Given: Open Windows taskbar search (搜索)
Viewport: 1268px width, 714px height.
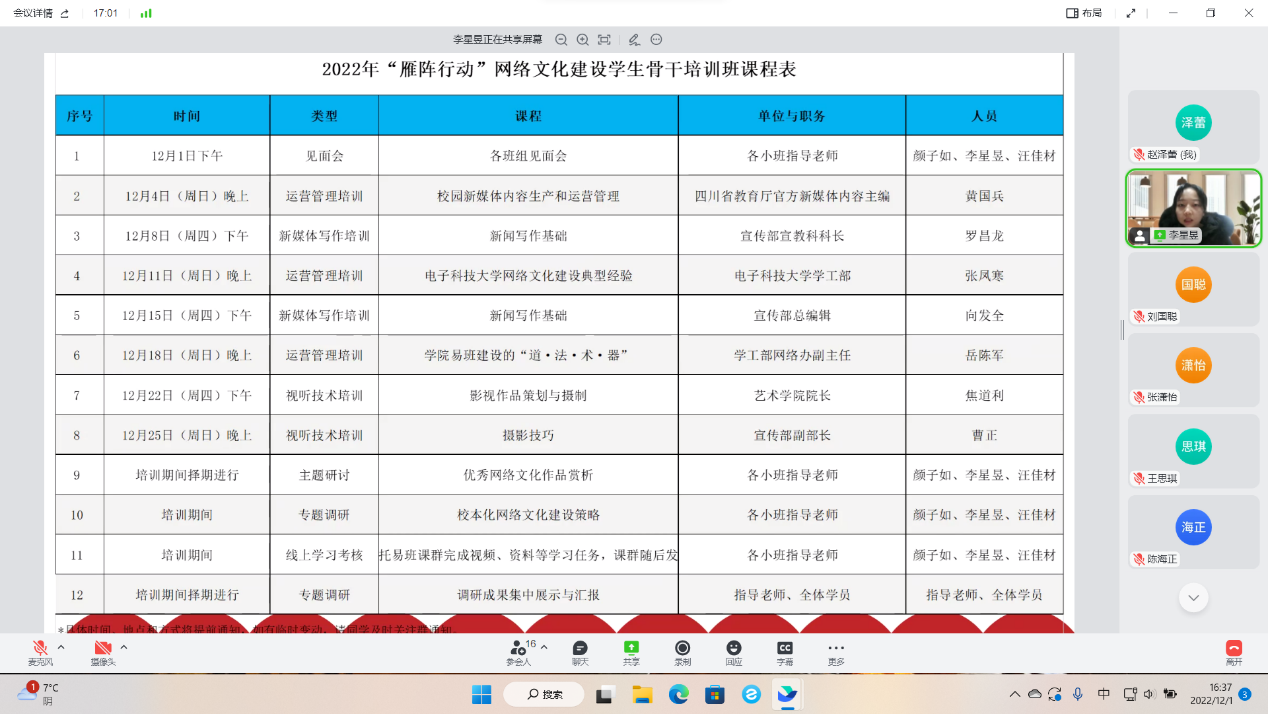Looking at the screenshot, I should click(x=544, y=694).
